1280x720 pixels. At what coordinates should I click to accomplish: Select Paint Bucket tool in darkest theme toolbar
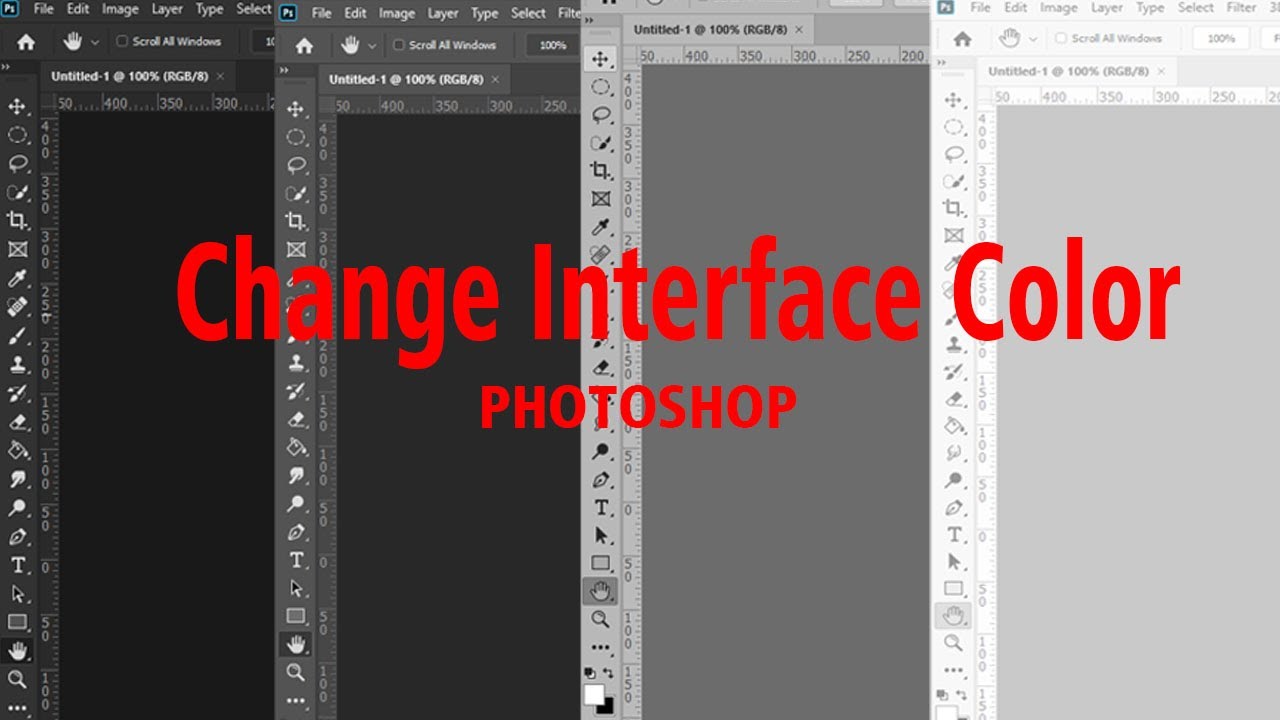pos(17,450)
